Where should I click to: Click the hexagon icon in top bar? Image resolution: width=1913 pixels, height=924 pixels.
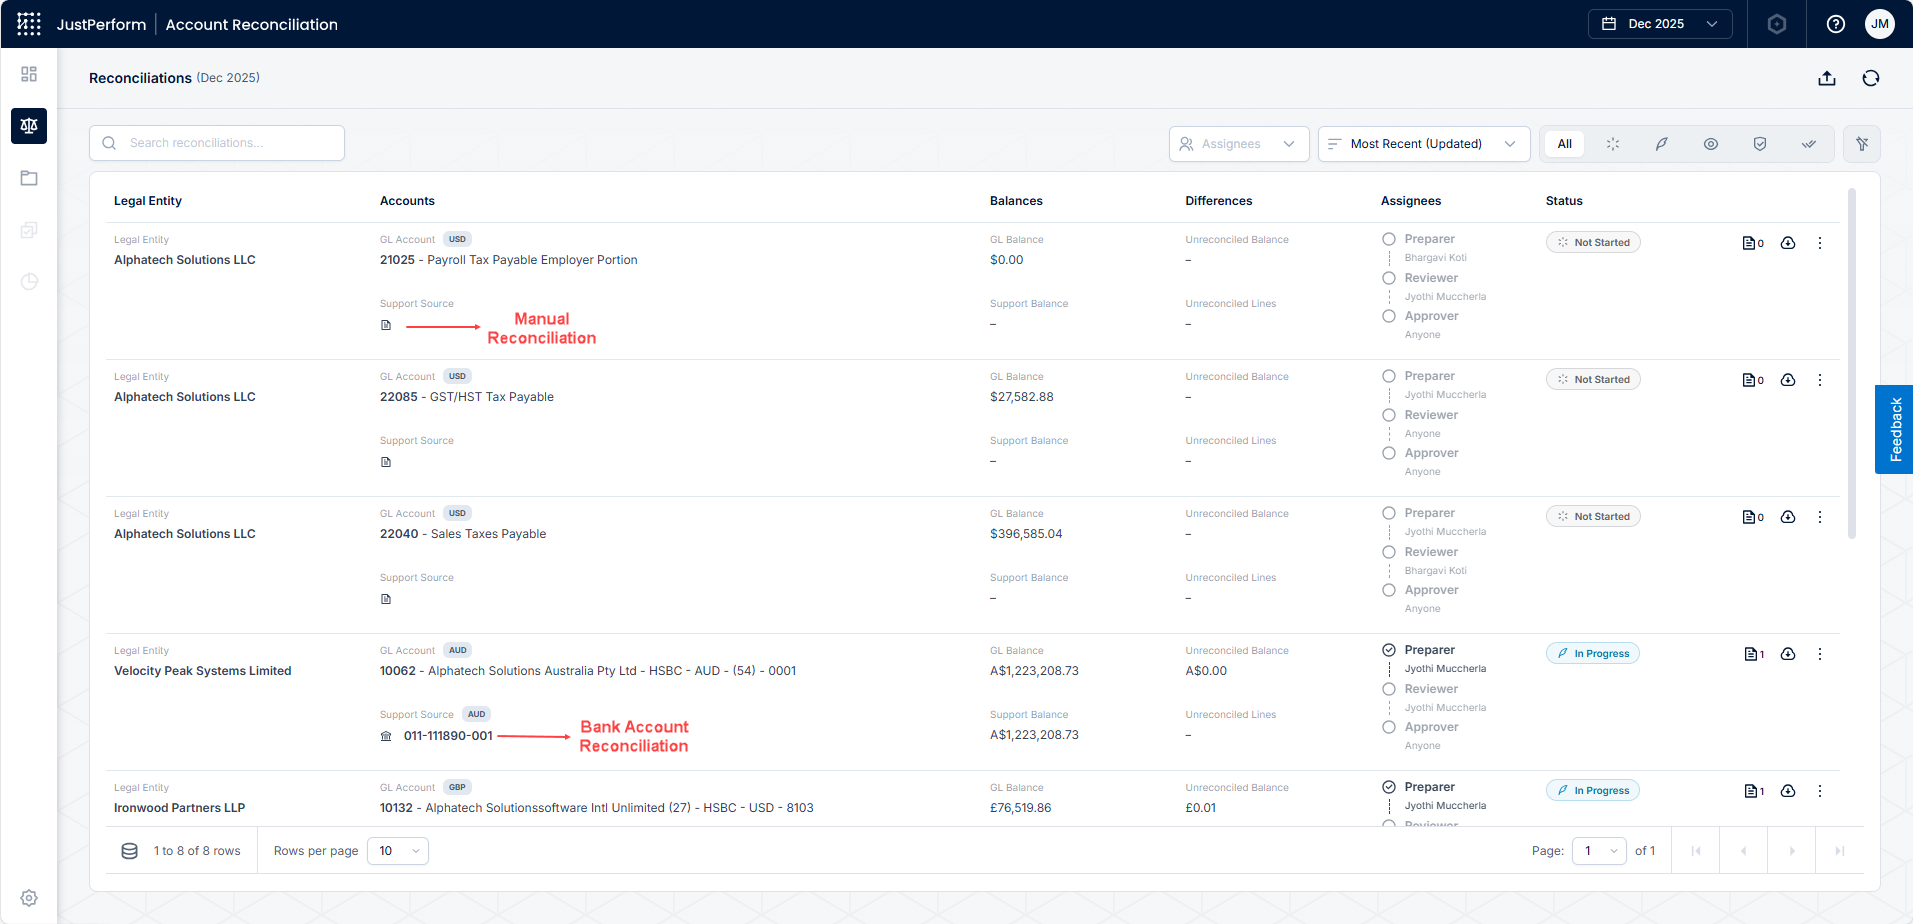coord(1777,24)
